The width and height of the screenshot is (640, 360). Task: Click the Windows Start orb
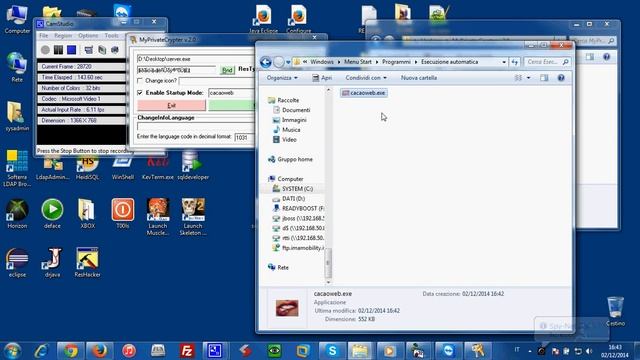[12, 351]
